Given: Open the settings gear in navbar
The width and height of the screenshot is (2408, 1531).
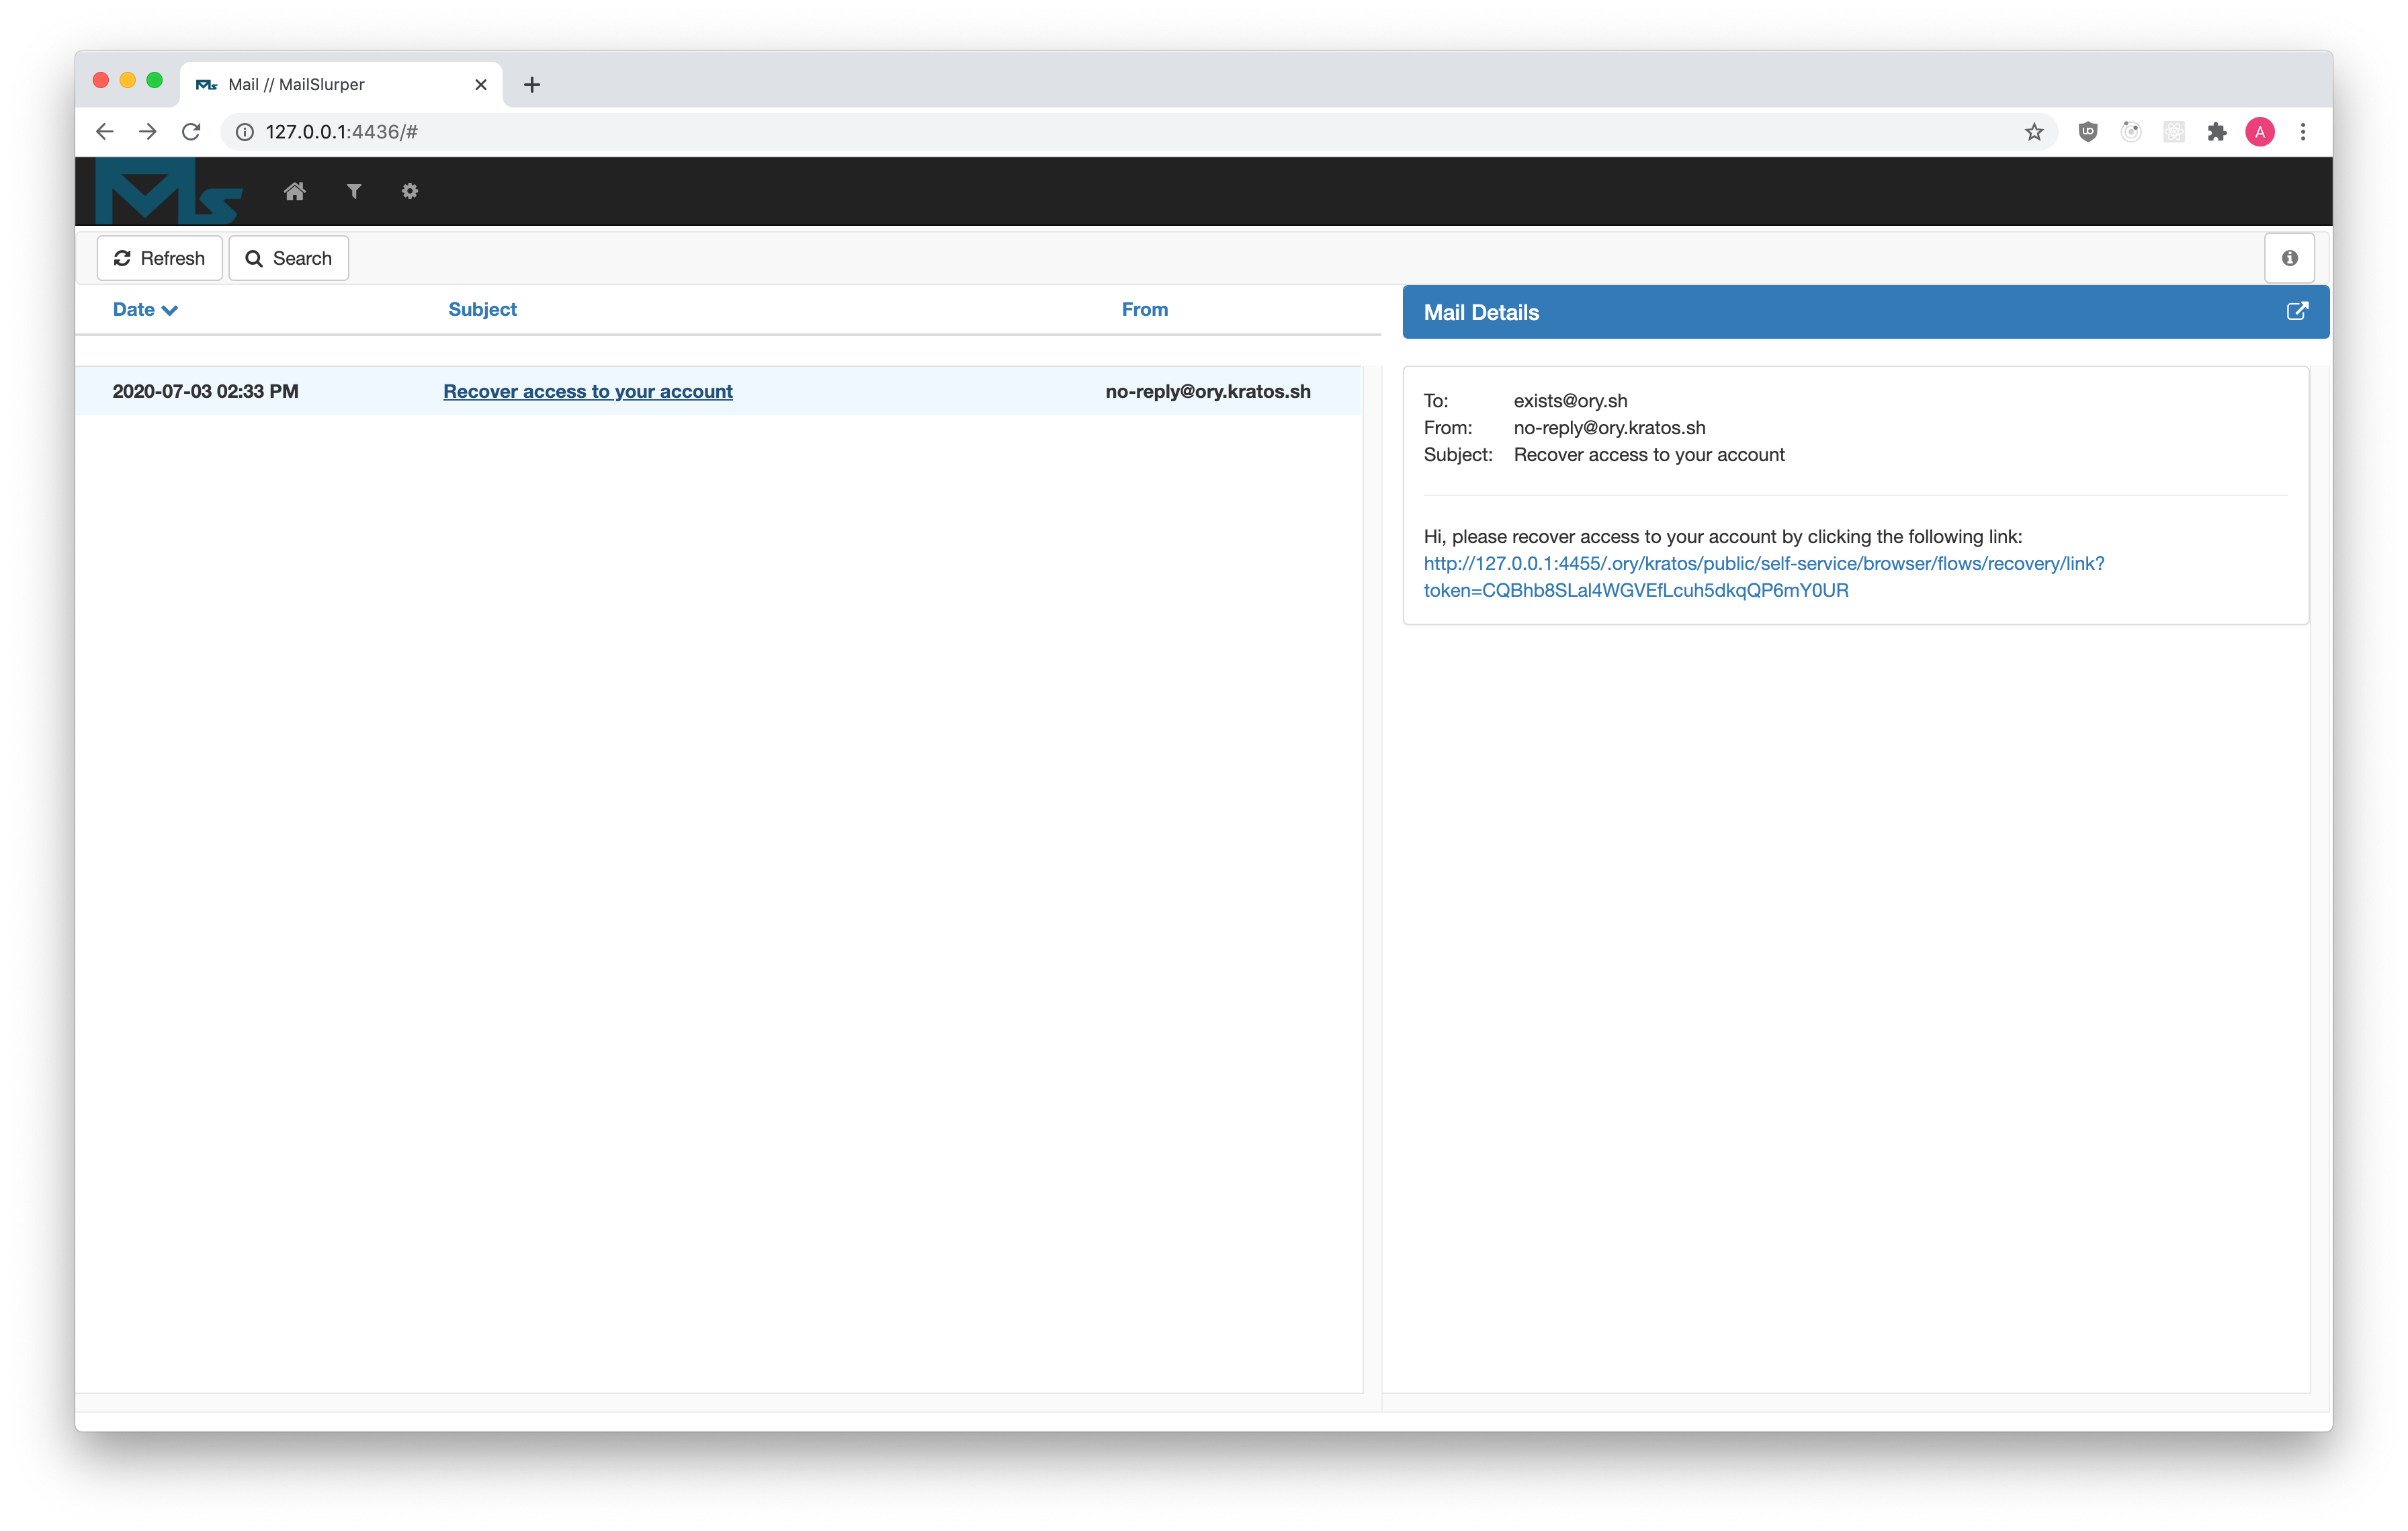Looking at the screenshot, I should pyautogui.click(x=410, y=191).
